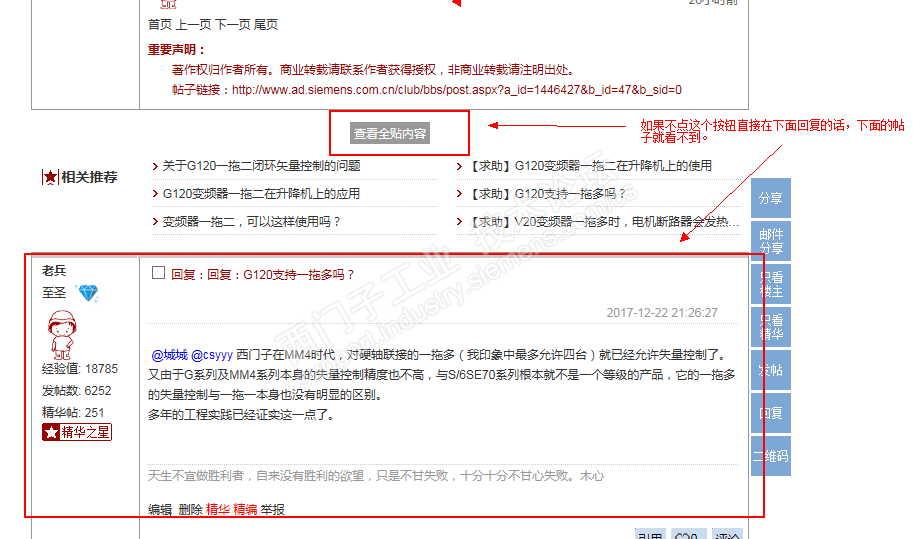The height and width of the screenshot is (539, 913).
Task: Click the 发帖数: 6252 stat
Action: [x=76, y=391]
